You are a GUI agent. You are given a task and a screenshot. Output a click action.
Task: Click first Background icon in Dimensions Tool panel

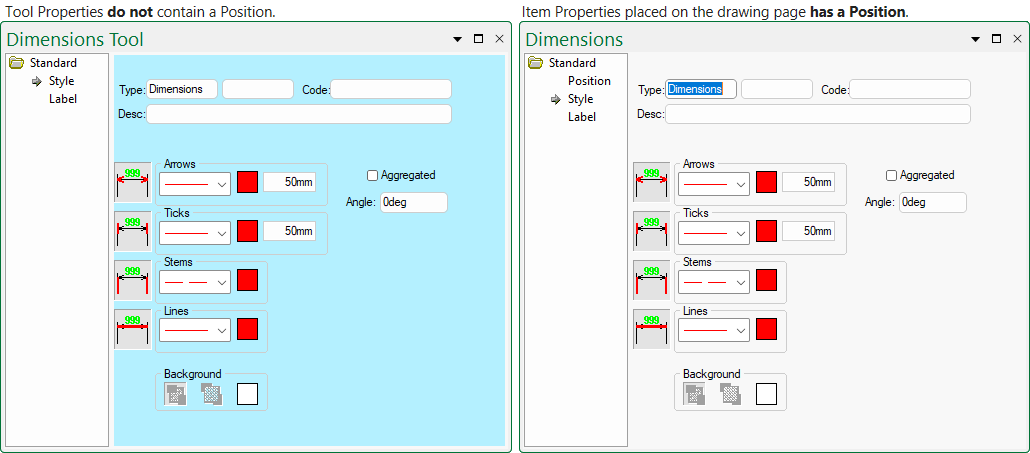click(x=176, y=394)
